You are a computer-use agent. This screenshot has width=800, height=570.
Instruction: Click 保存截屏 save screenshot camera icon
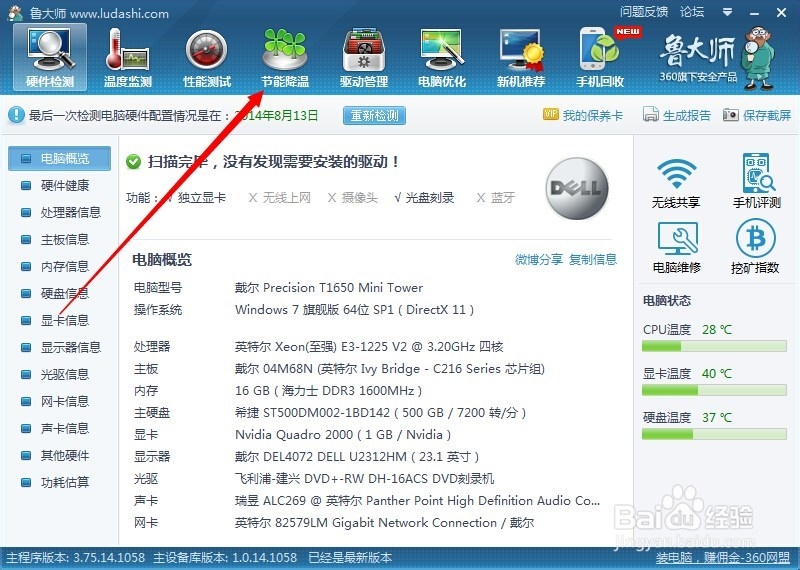pyautogui.click(x=757, y=115)
